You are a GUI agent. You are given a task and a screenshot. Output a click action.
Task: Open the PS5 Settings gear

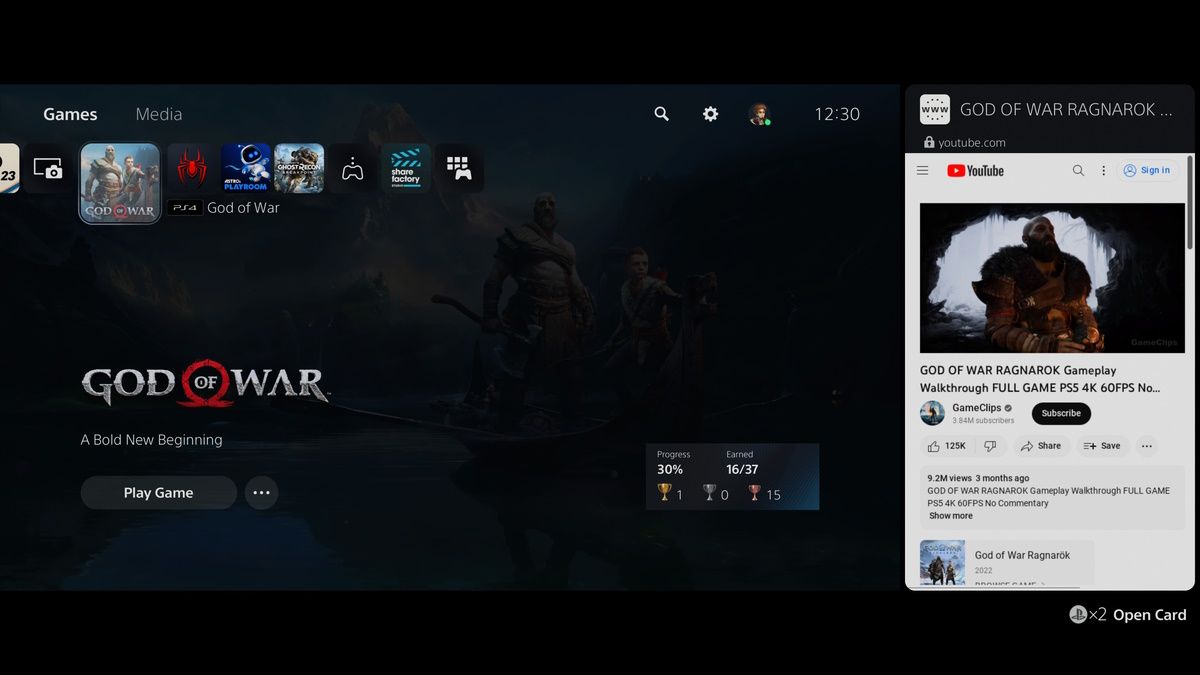(710, 114)
